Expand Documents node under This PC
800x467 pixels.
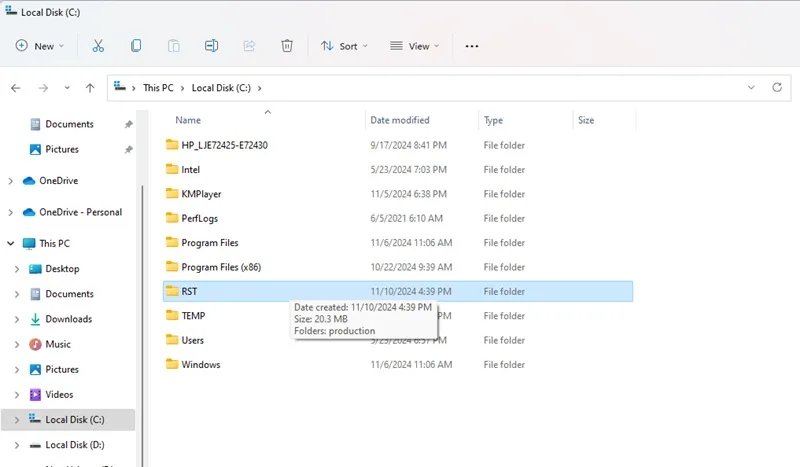17,294
